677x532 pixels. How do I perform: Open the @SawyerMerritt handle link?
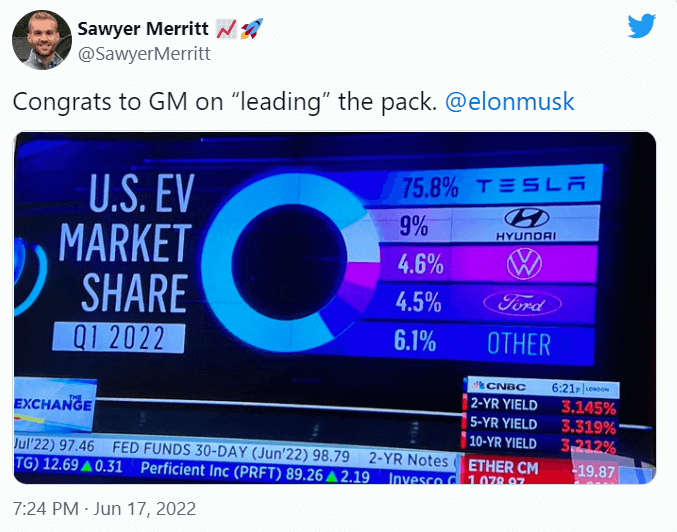(x=144, y=53)
